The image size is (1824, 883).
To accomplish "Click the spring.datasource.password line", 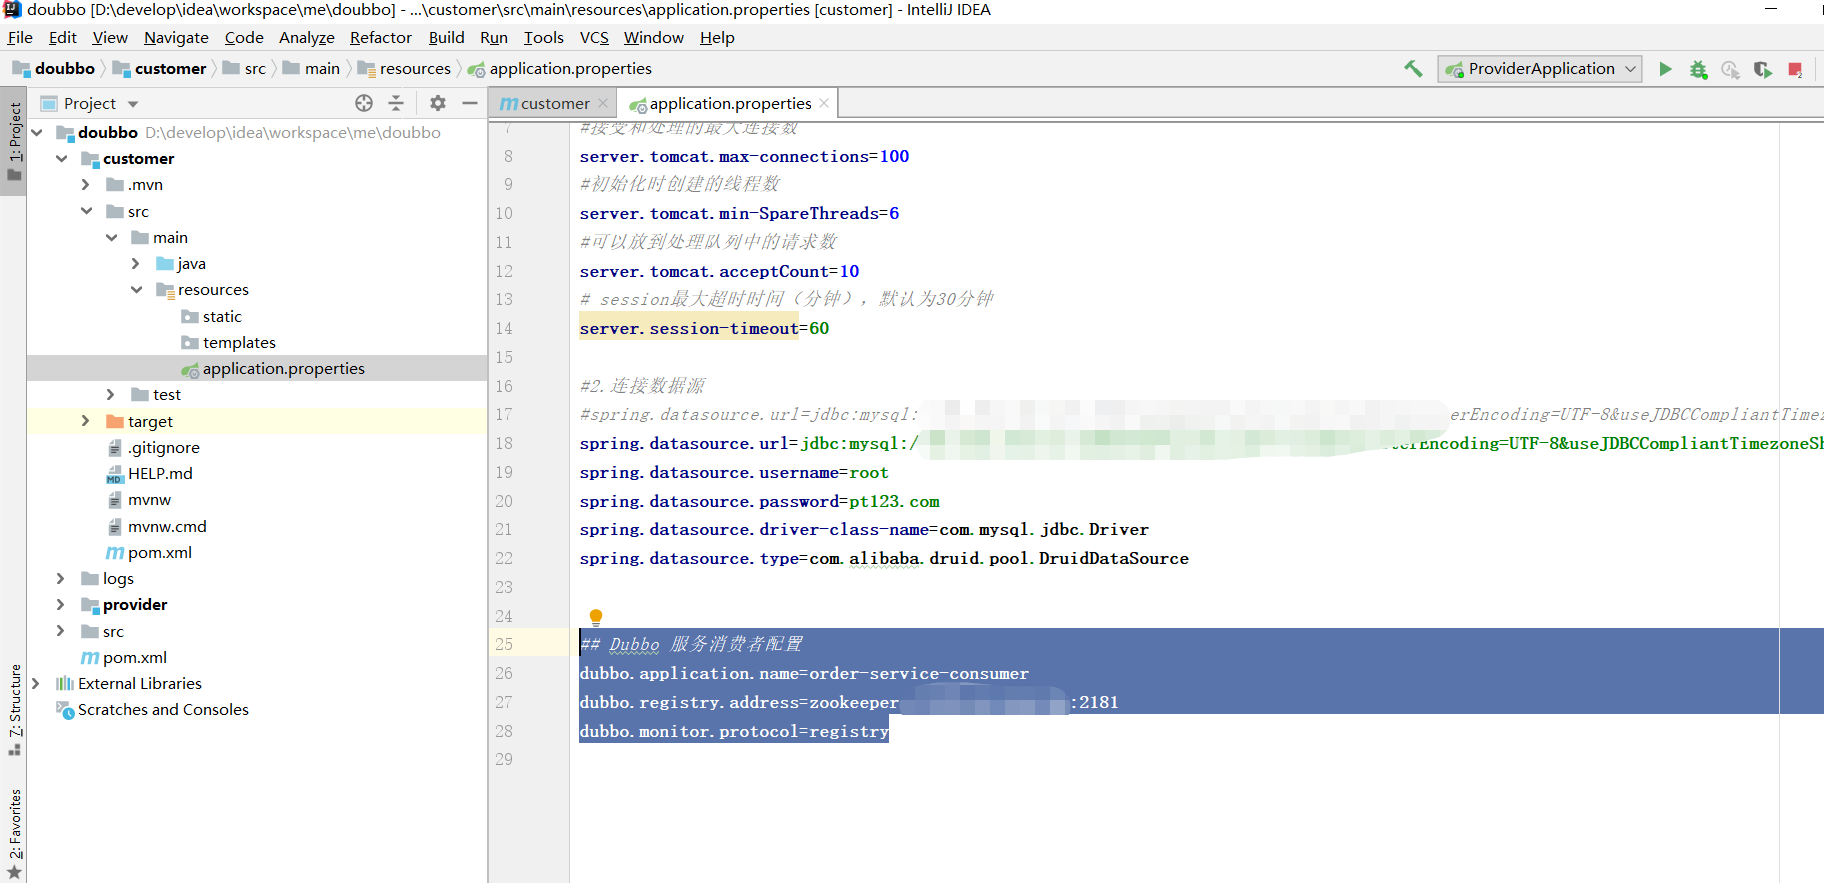I will click(759, 501).
